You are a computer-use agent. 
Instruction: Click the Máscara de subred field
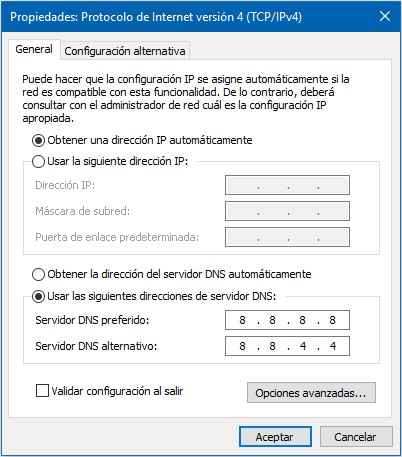click(287, 211)
